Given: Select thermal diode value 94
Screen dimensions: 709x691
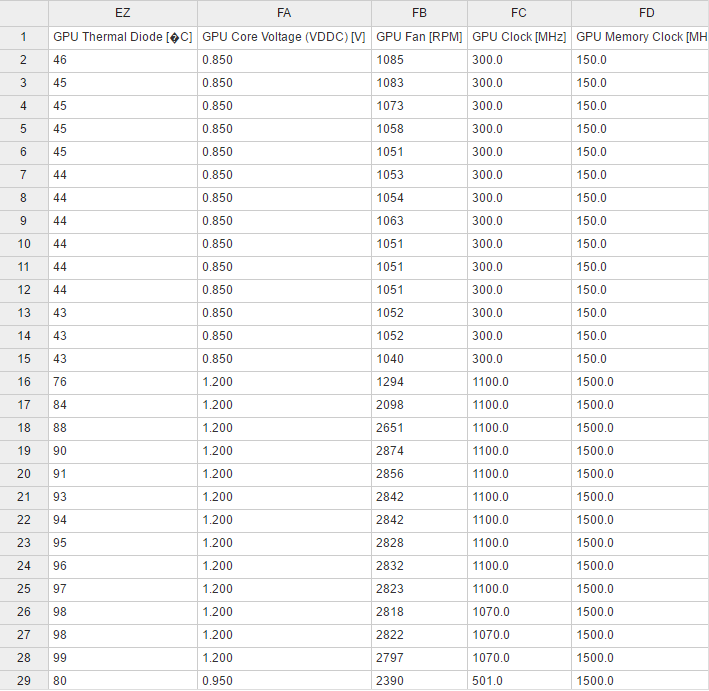Looking at the screenshot, I should point(123,520).
